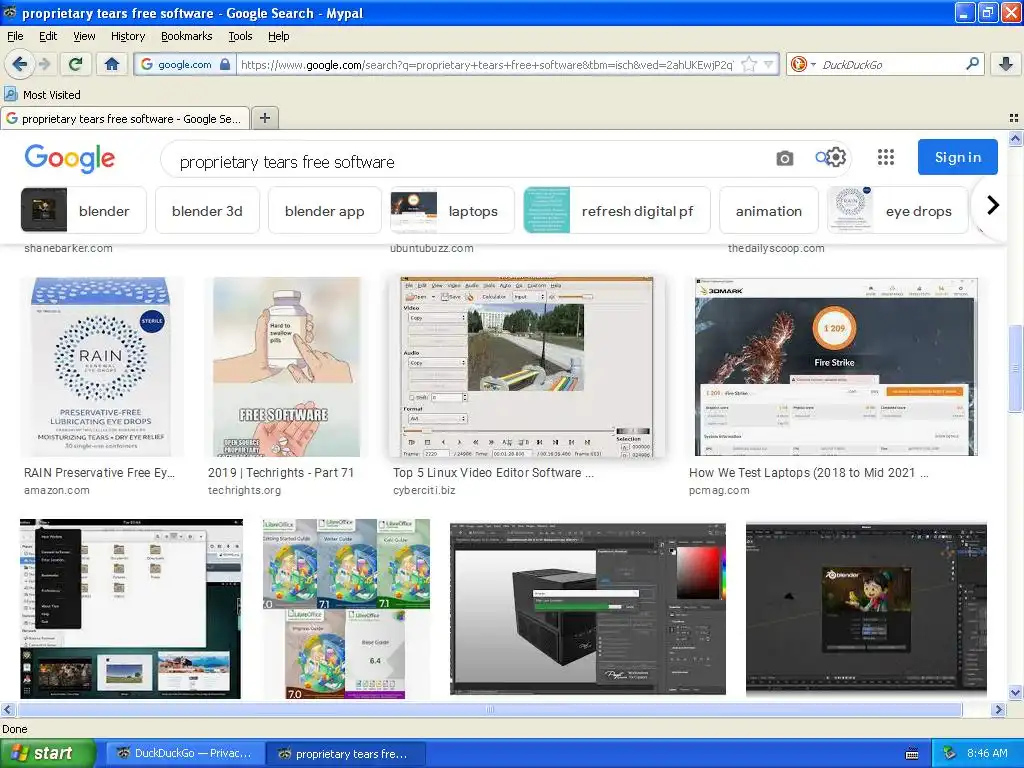Screen dimensions: 1024x768
Task: Open the Downloads arrow button
Action: pos(1006,64)
